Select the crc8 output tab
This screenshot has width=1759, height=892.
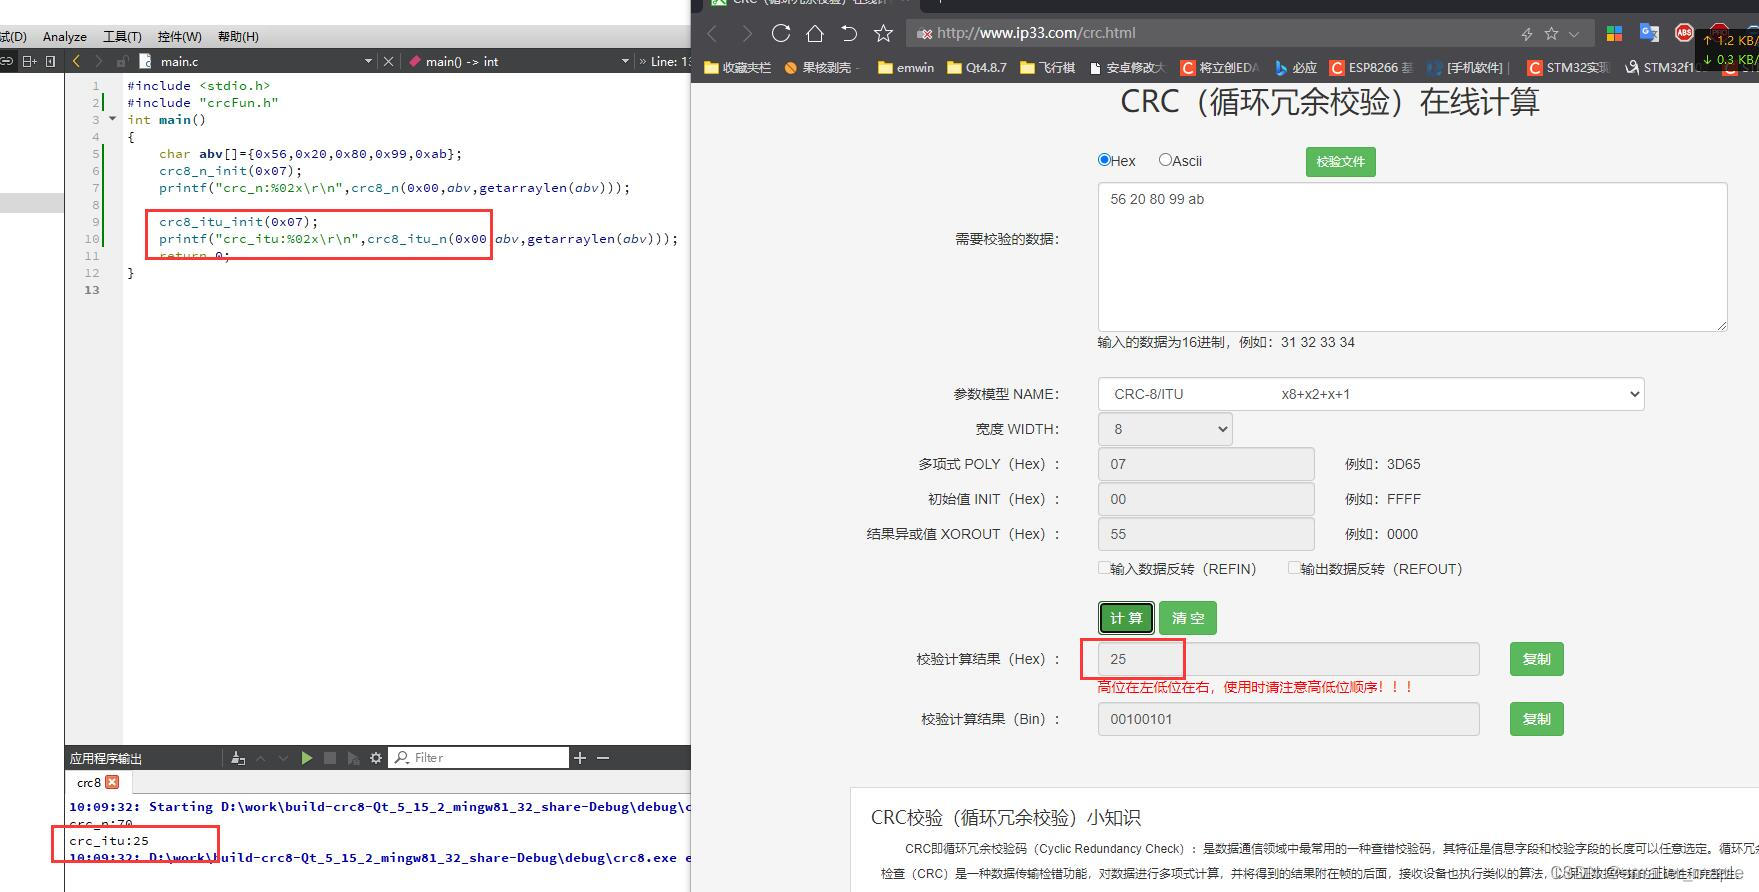pos(89,782)
